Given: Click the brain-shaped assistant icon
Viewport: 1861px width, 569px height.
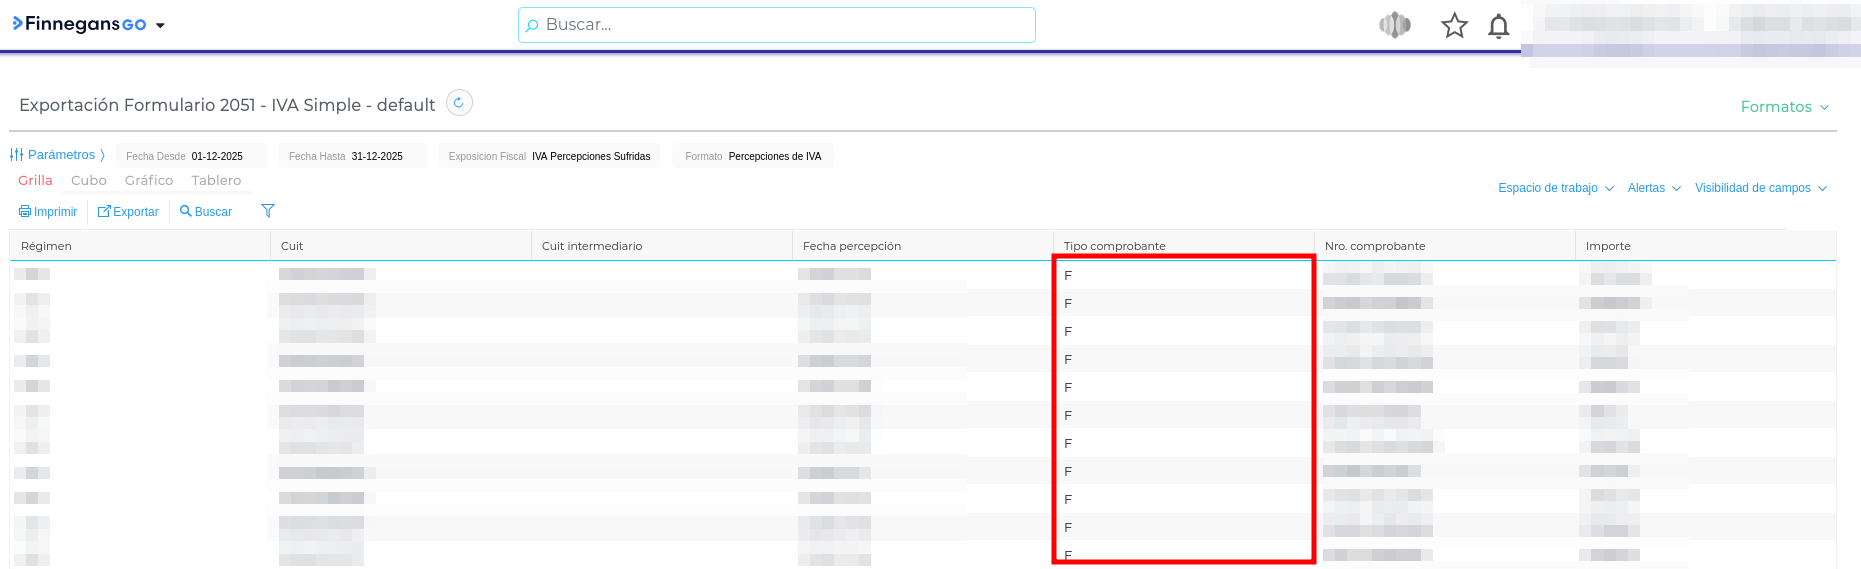Looking at the screenshot, I should 1394,26.
